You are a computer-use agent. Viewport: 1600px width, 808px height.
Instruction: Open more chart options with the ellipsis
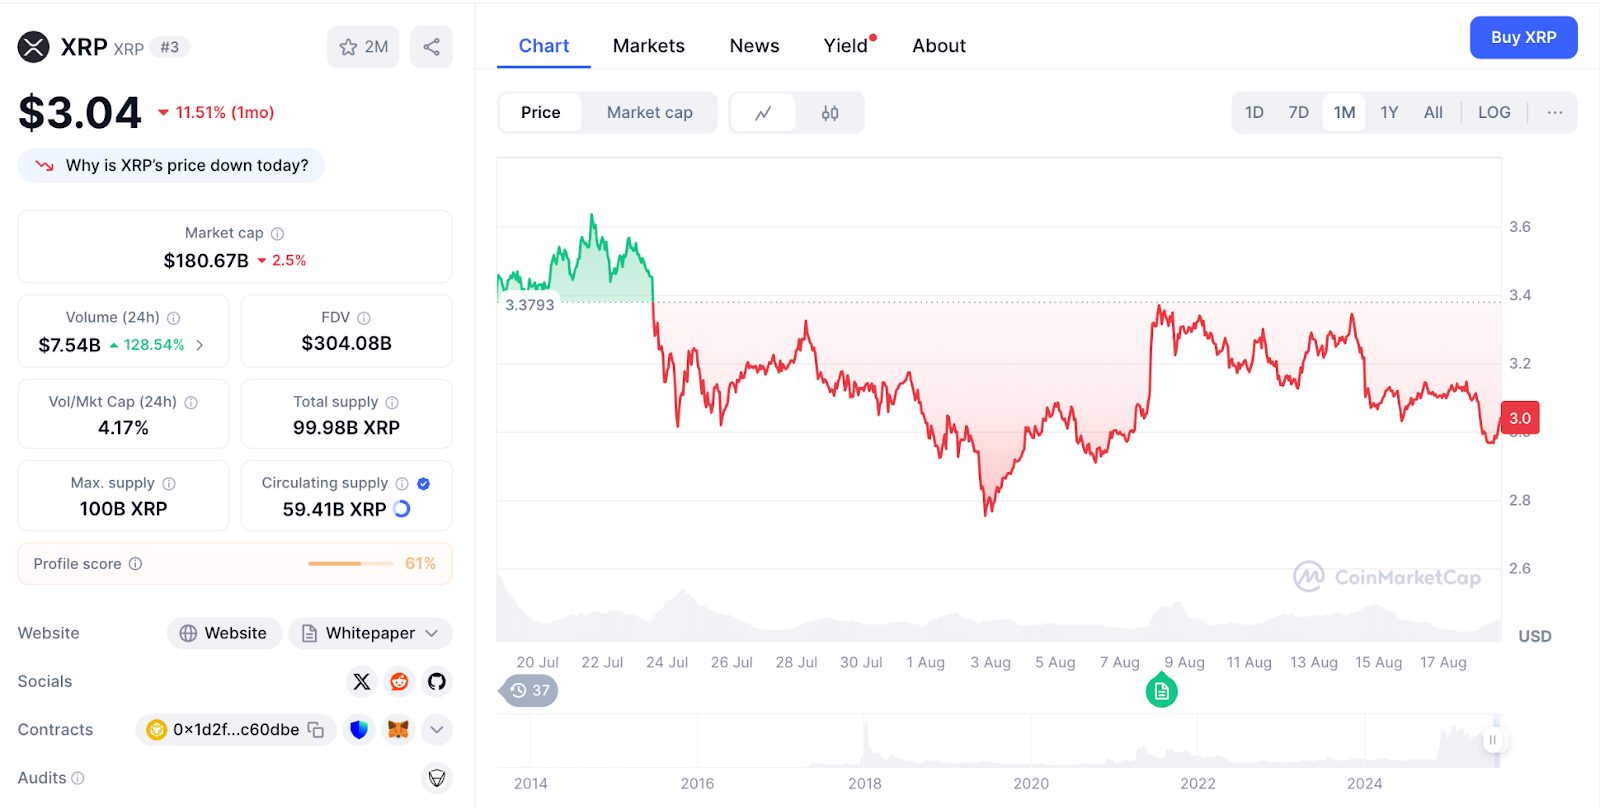click(x=1553, y=112)
